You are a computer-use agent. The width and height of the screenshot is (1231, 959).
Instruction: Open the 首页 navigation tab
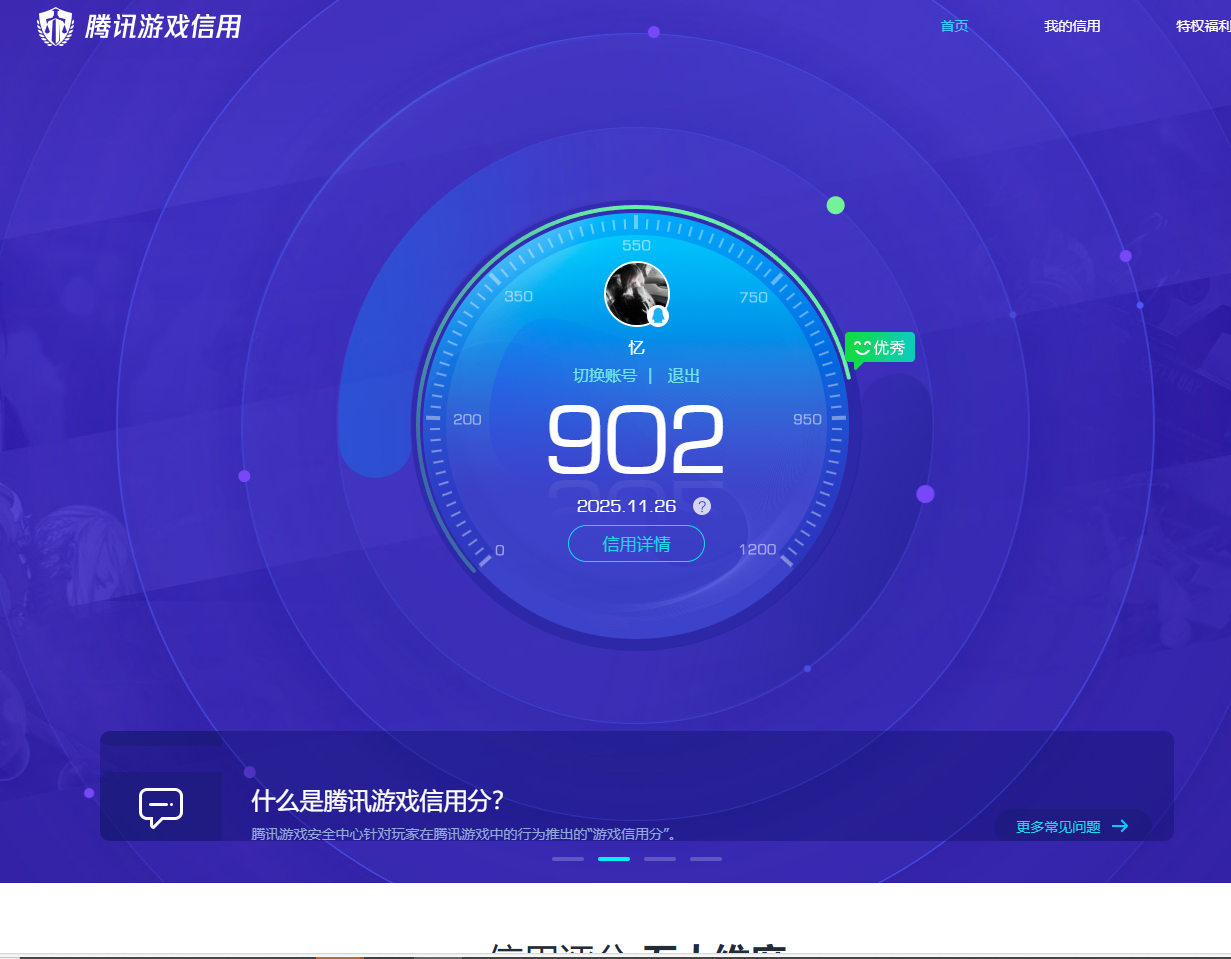[954, 26]
